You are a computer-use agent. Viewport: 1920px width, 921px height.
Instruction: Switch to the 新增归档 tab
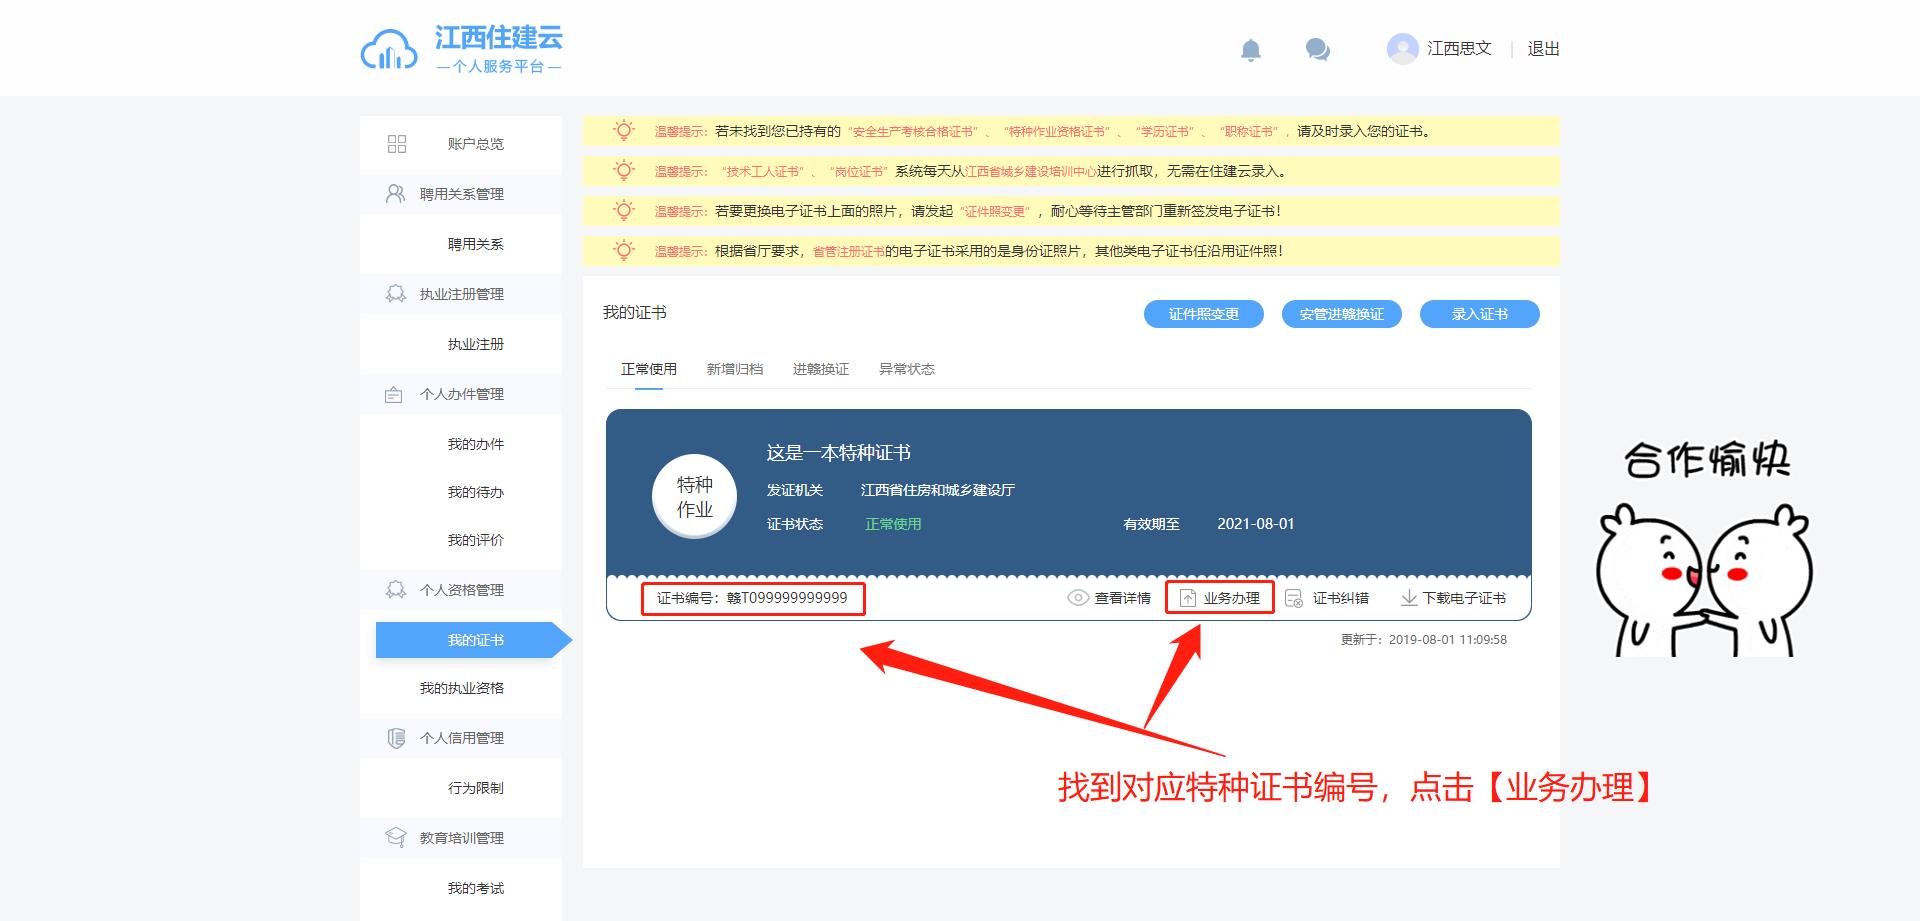coord(734,369)
